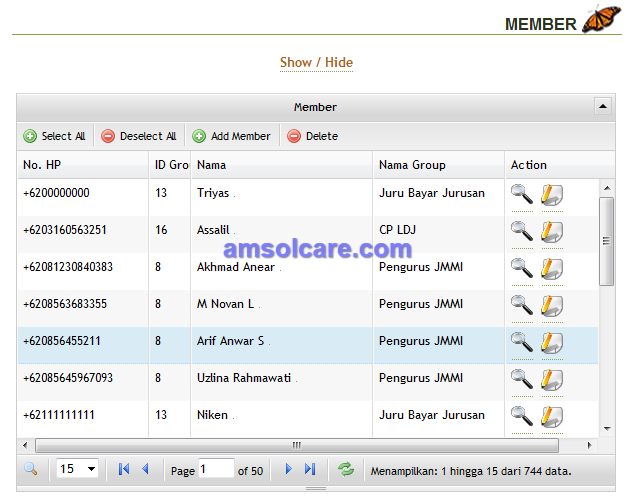This screenshot has height=496, width=635.
Task: Click the horizontal scrollbar thumb
Action: click(297, 445)
